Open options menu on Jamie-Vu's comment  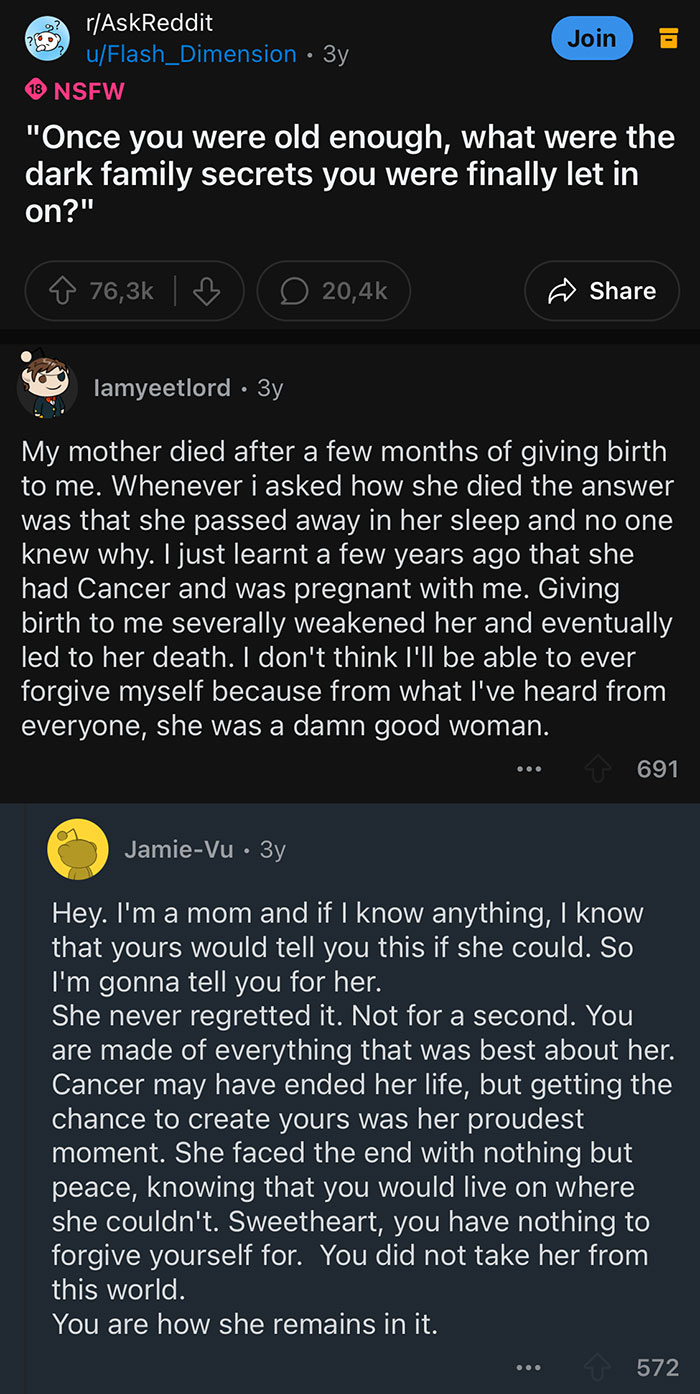pos(529,1367)
